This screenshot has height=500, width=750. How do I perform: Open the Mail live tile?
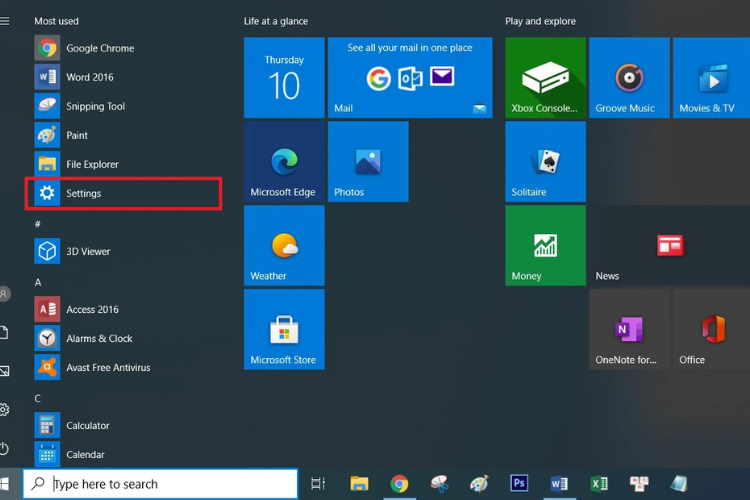(410, 78)
